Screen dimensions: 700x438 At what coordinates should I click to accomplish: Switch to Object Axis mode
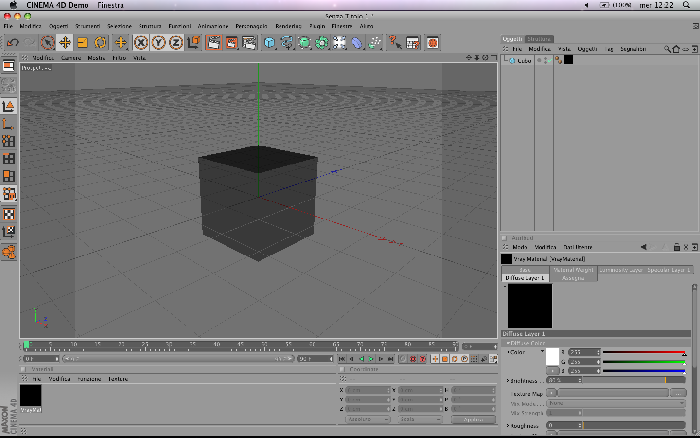tap(8, 124)
